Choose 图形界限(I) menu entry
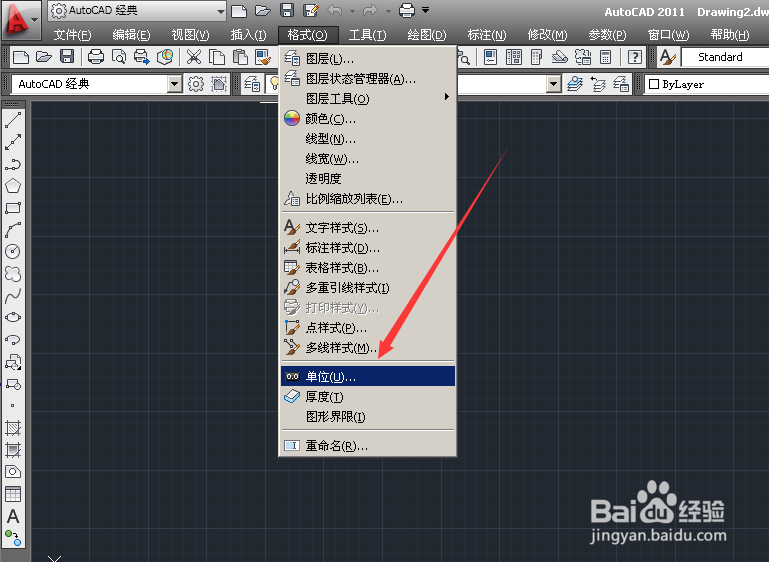 367,417
